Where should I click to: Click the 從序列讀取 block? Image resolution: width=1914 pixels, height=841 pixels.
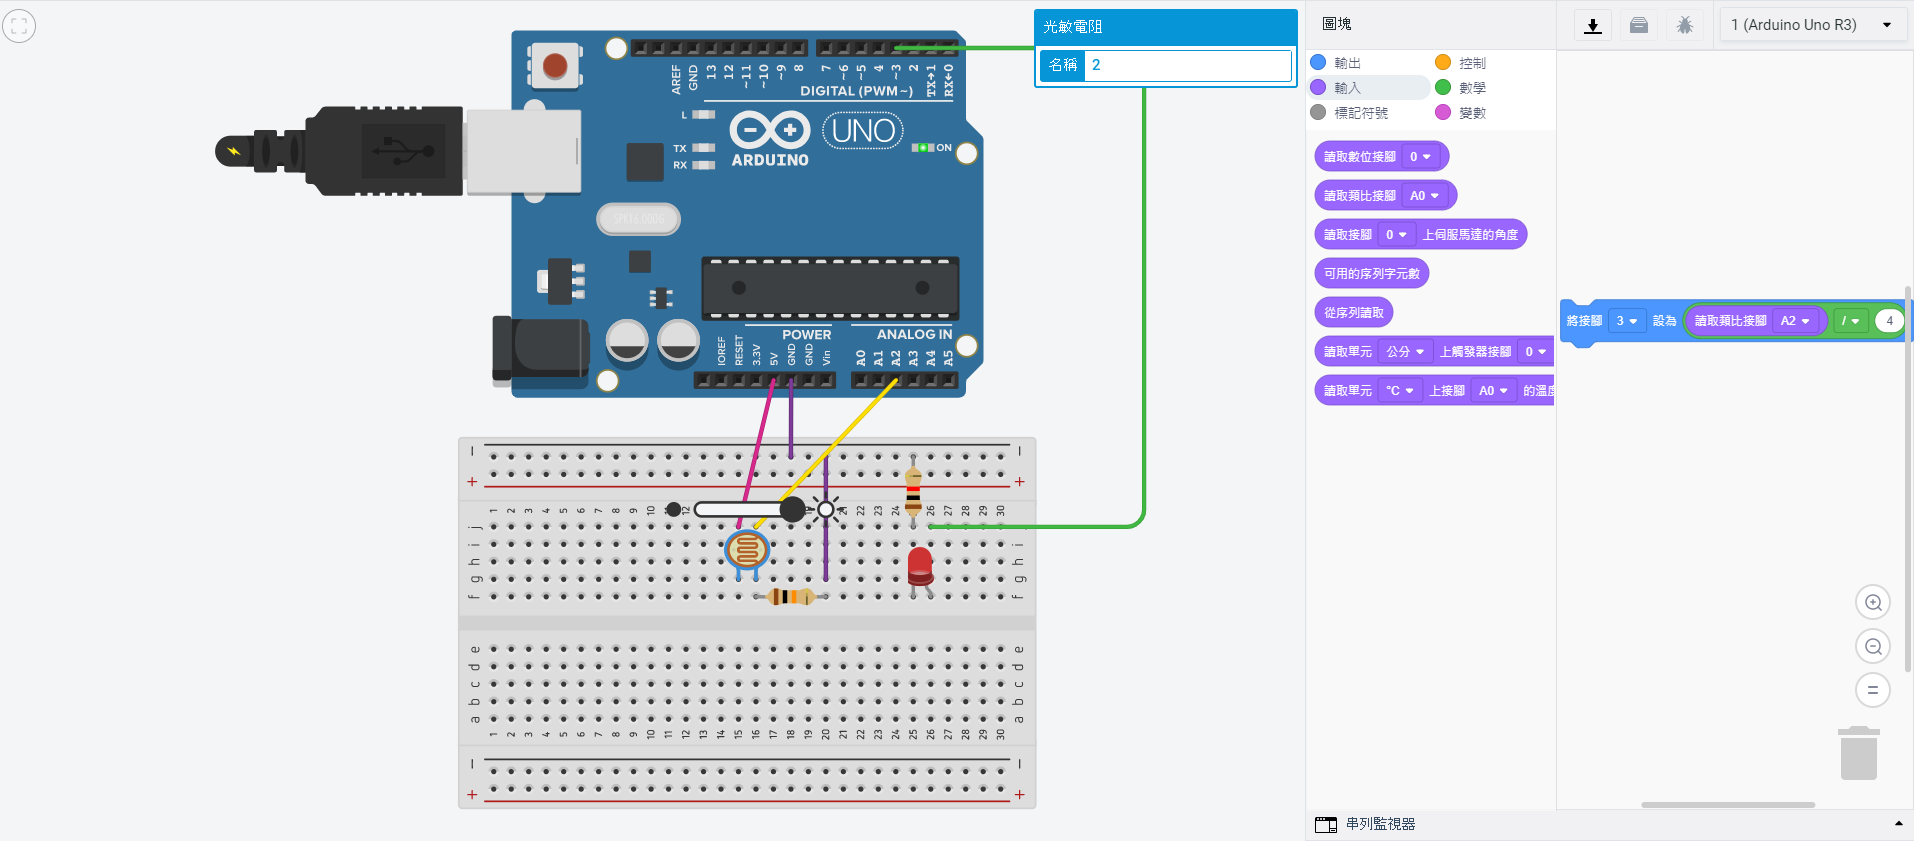[x=1353, y=313]
